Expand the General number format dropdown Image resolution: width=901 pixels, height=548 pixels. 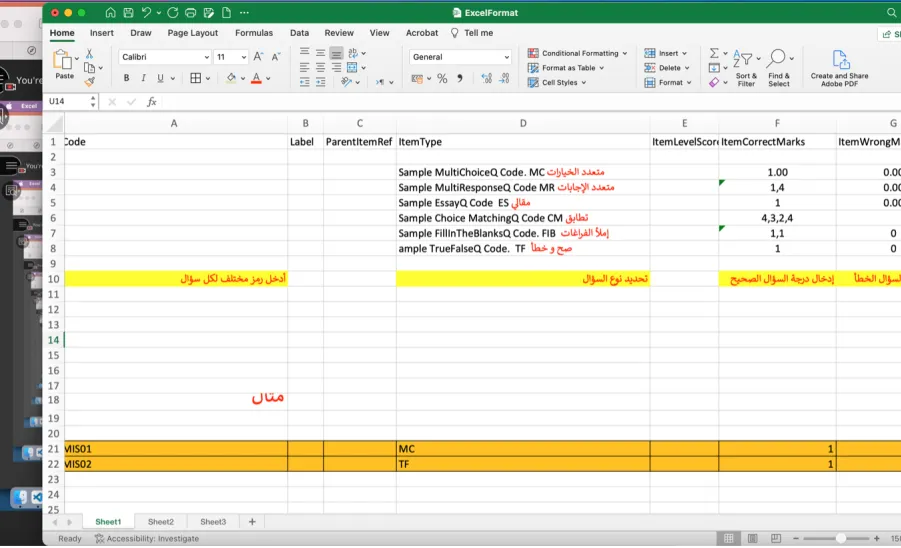[x=460, y=57]
